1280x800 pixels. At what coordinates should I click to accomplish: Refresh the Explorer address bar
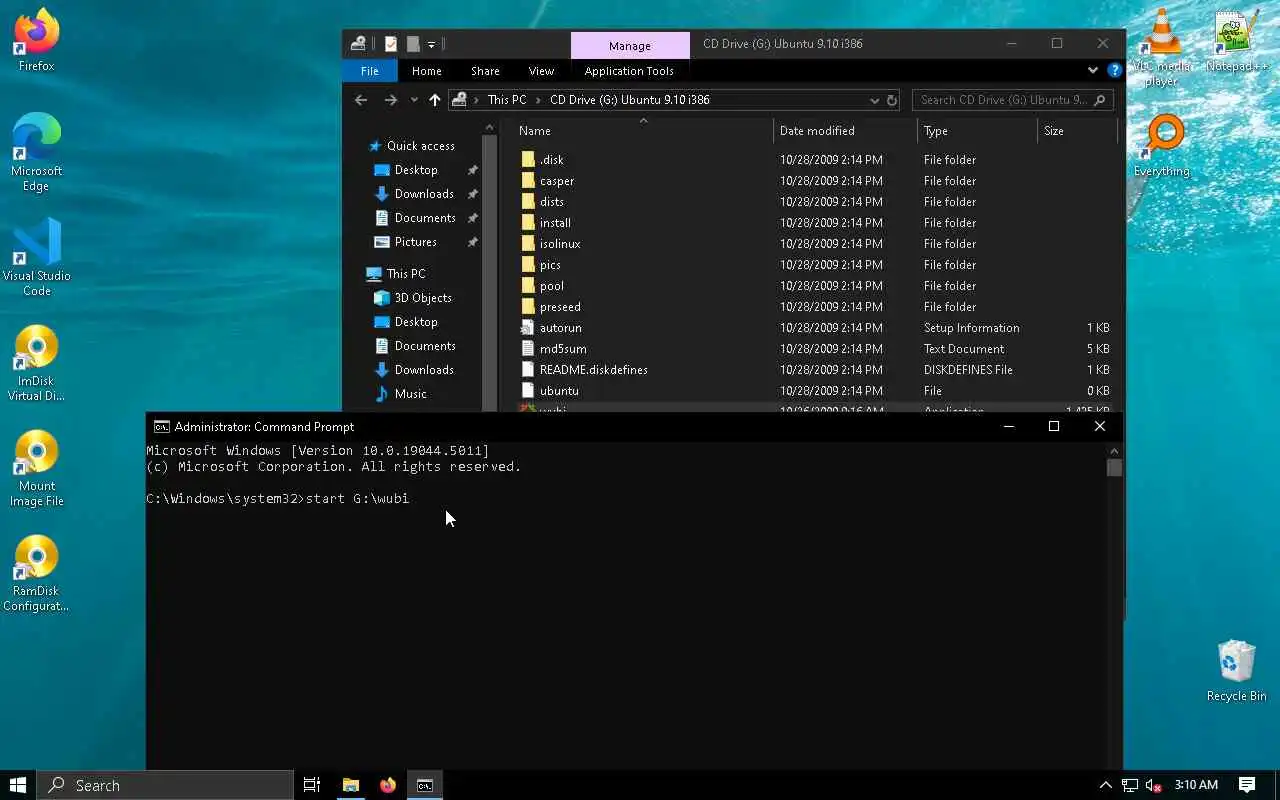tap(892, 100)
